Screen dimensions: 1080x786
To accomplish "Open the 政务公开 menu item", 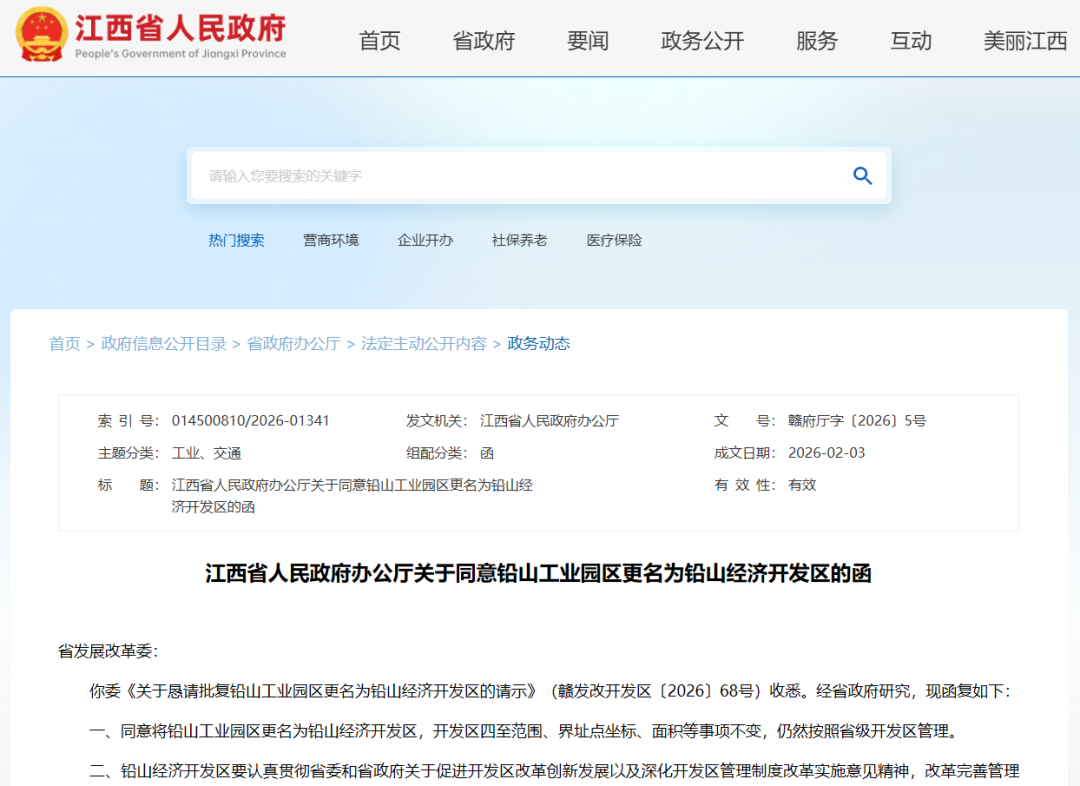I will pos(702,41).
